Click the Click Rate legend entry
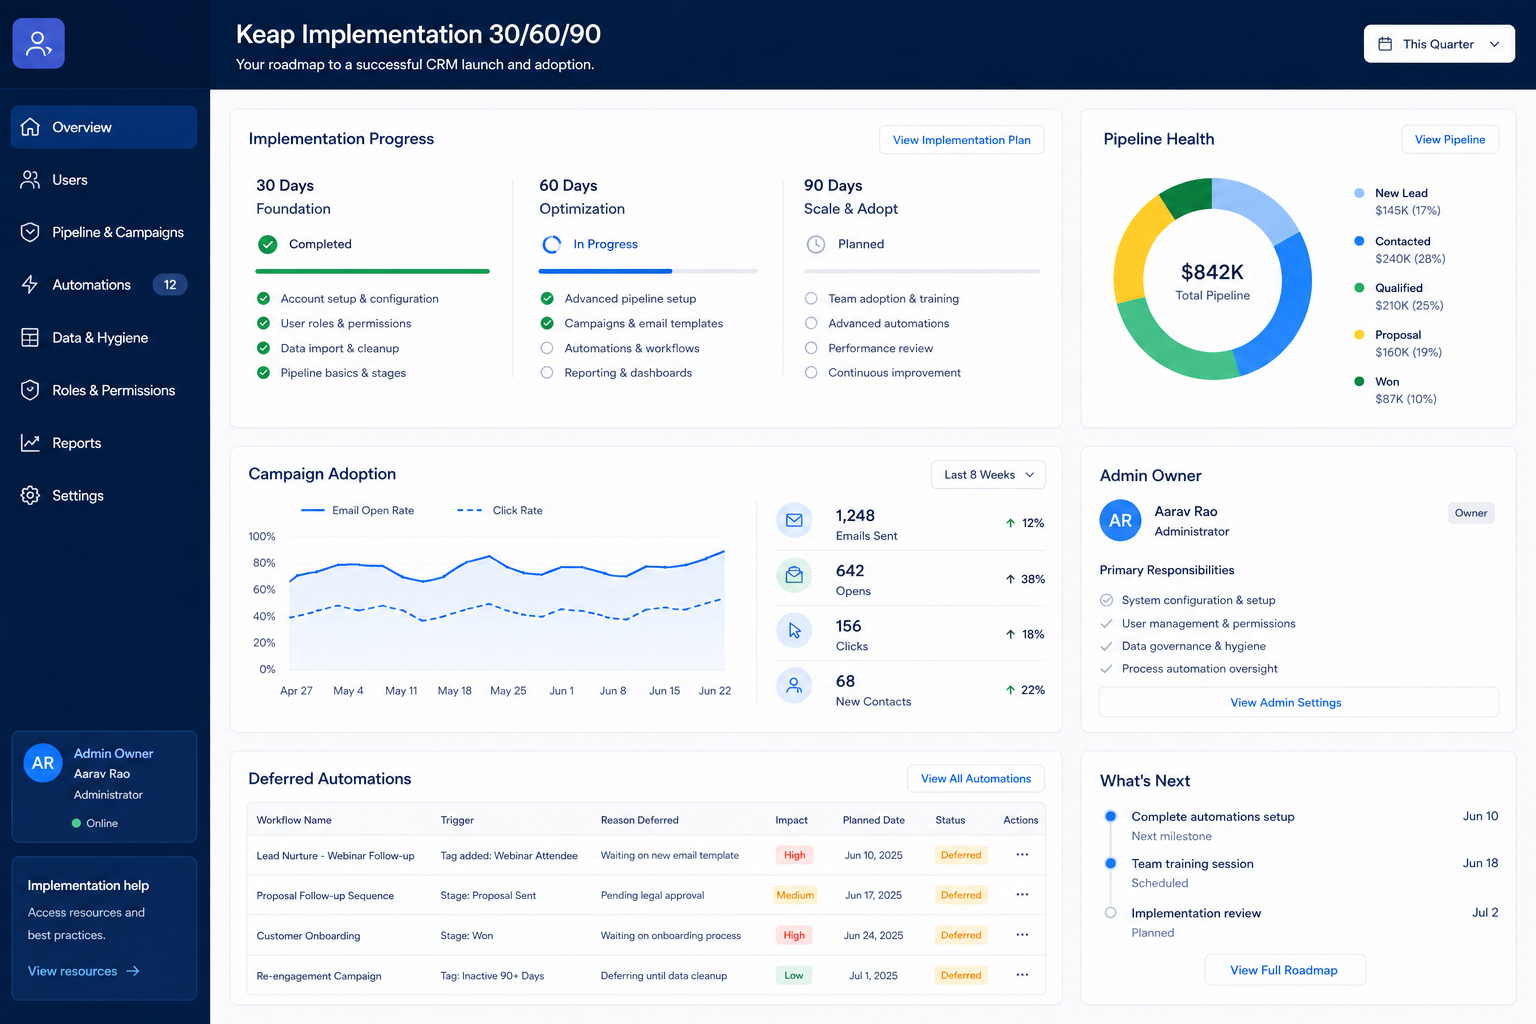The image size is (1536, 1024). (x=500, y=510)
